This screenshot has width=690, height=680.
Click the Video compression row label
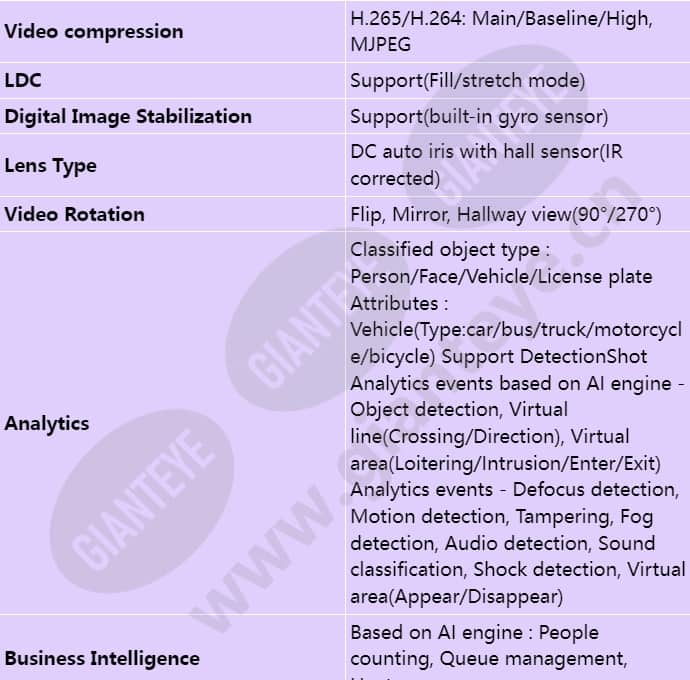click(94, 32)
